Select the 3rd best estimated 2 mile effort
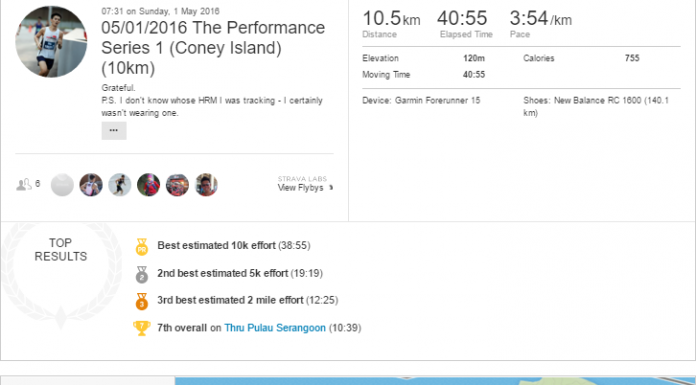 pos(247,300)
